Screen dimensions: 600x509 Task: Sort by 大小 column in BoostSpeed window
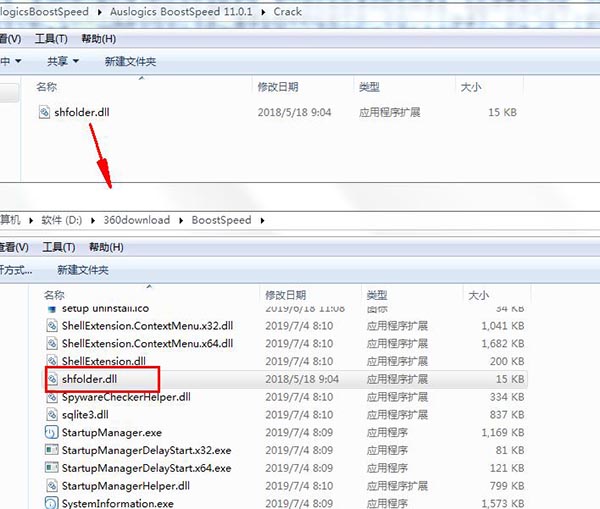[x=479, y=295]
